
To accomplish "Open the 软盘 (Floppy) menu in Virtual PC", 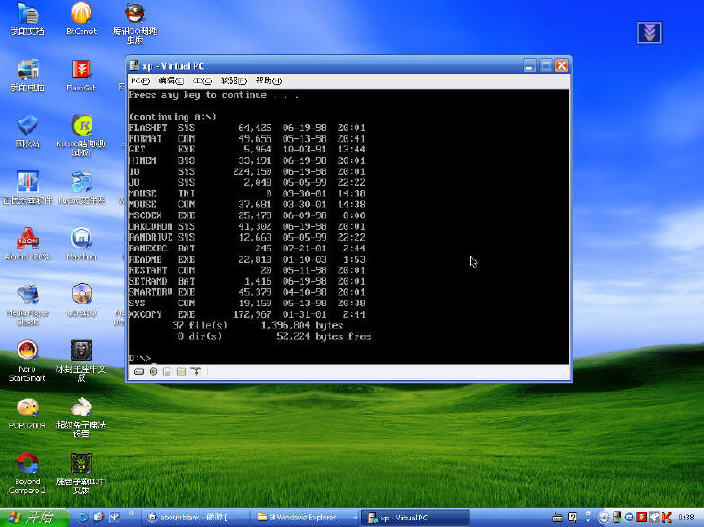I will click(x=233, y=81).
